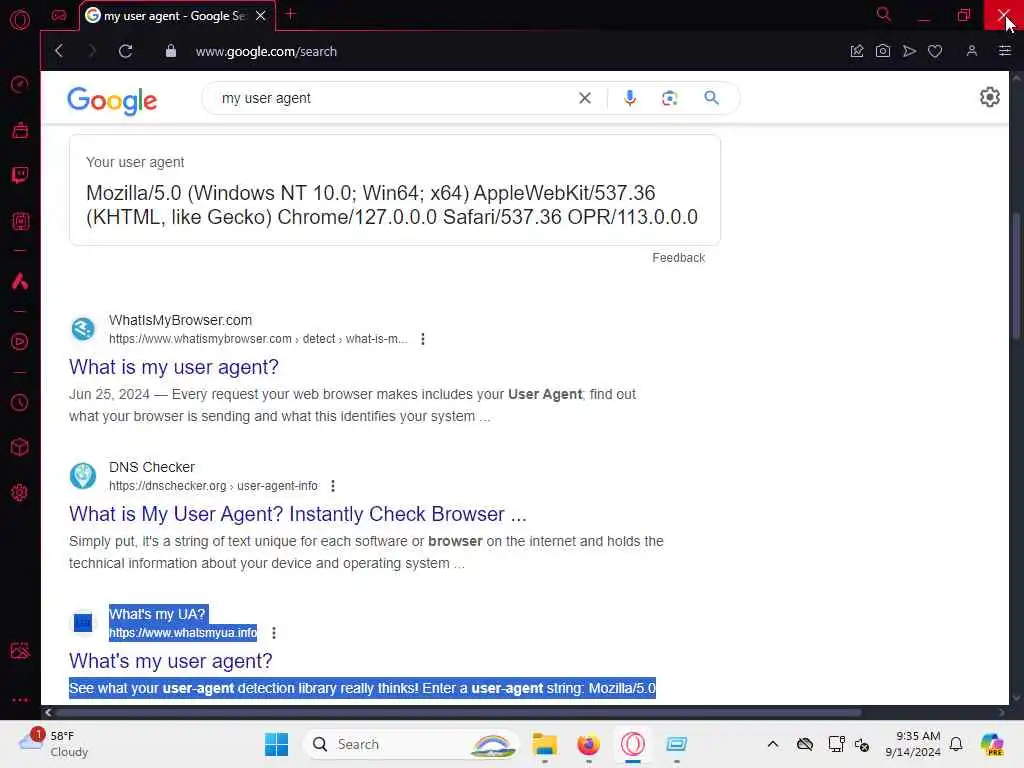
Task: Open the edit page icon in address bar
Action: tap(857, 51)
